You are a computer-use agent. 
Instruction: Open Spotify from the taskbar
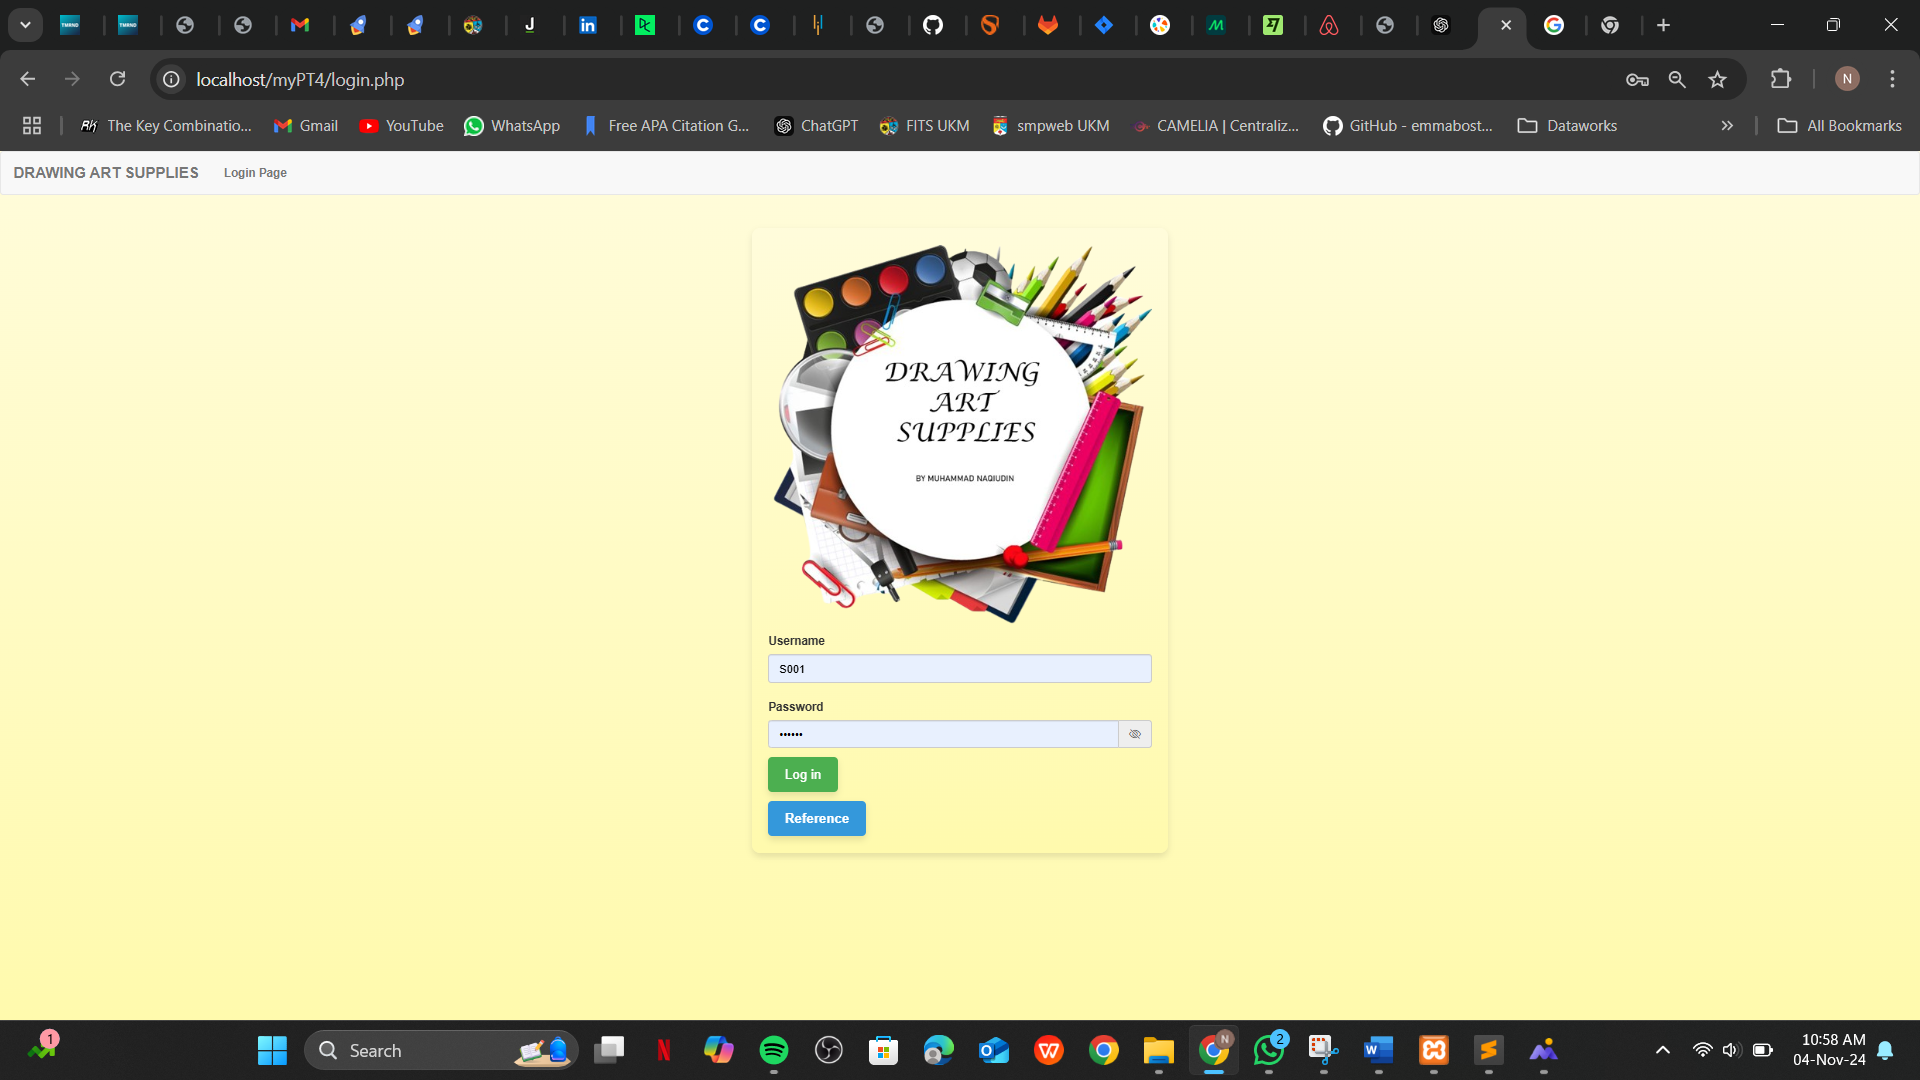click(x=773, y=1050)
